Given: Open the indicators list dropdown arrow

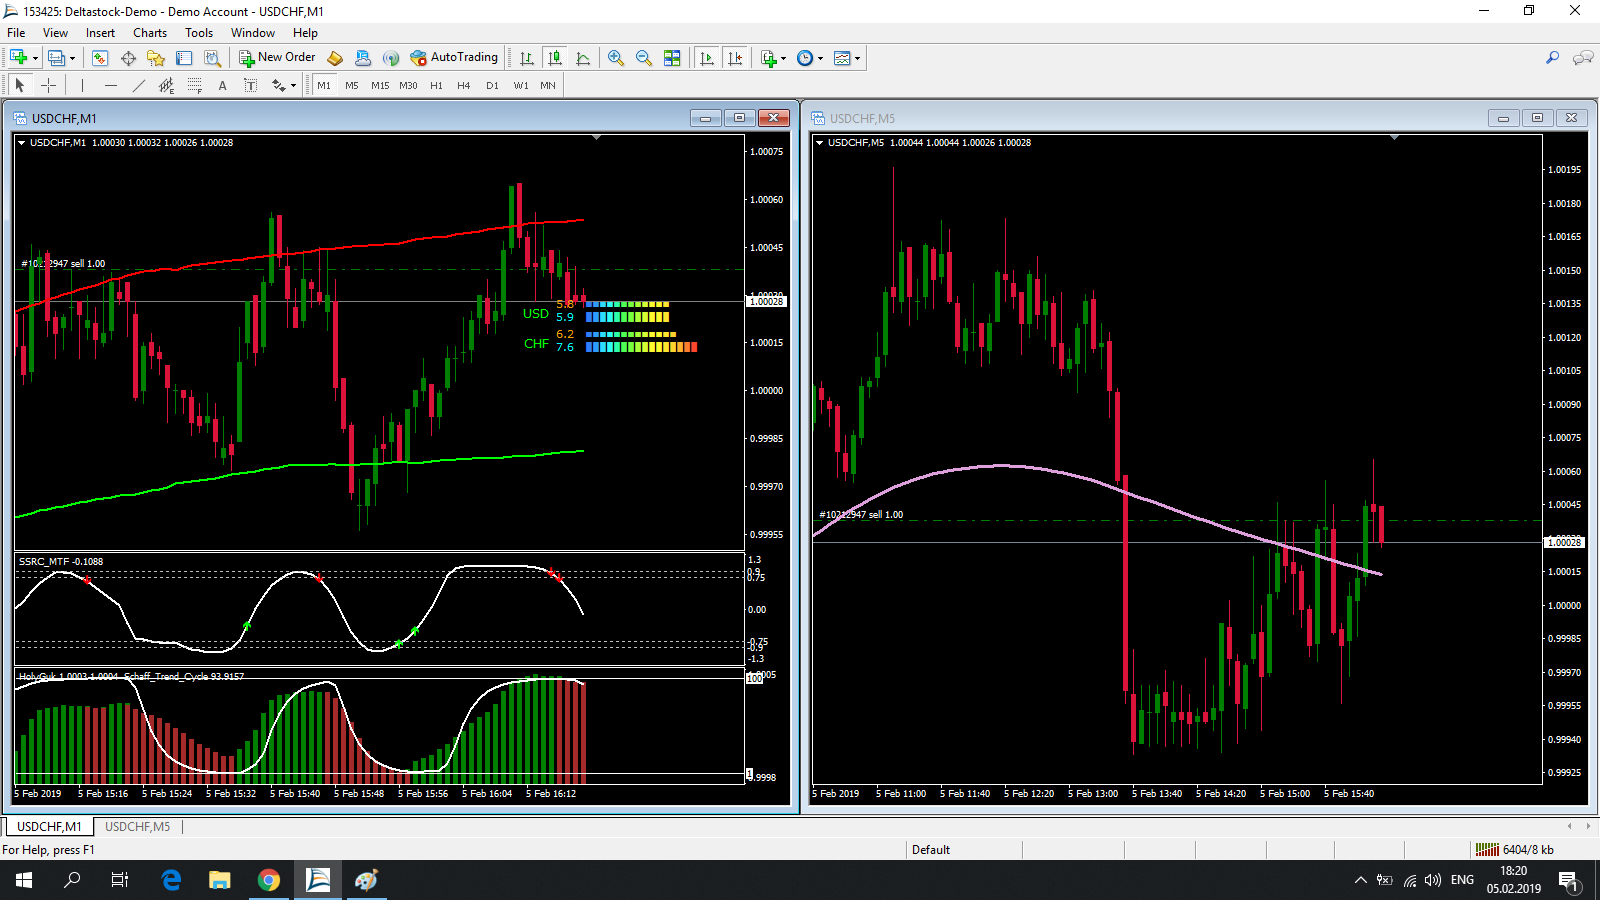Looking at the screenshot, I should (x=783, y=58).
